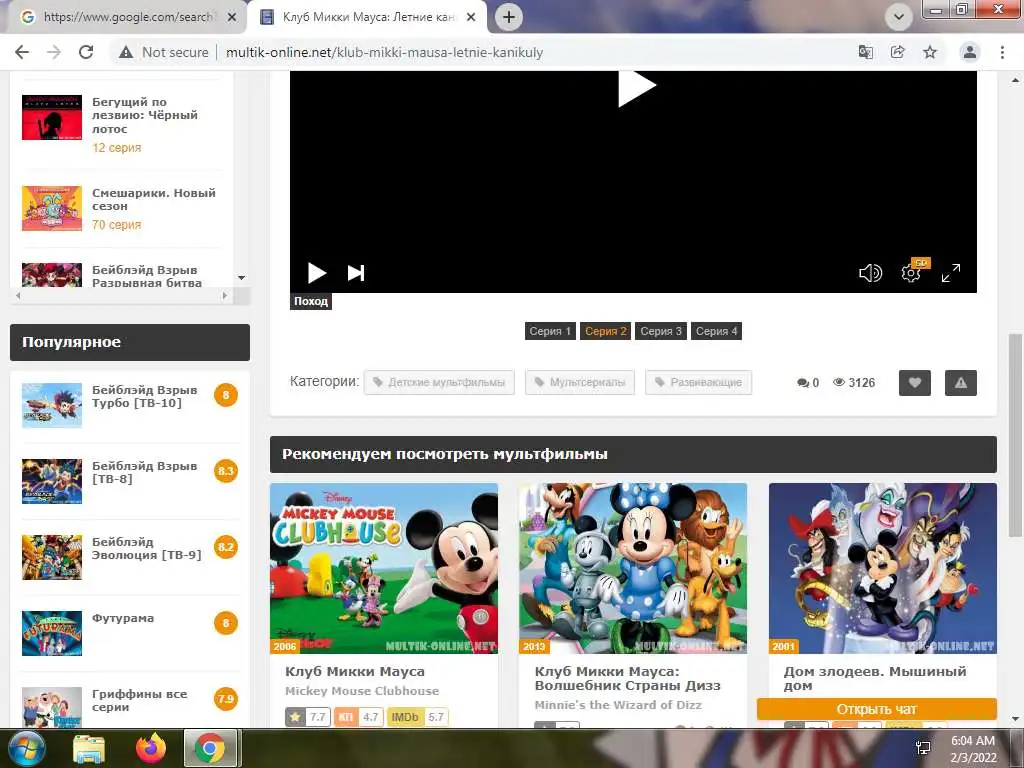
Task: Report a problem with warning triangle button
Action: click(x=961, y=383)
